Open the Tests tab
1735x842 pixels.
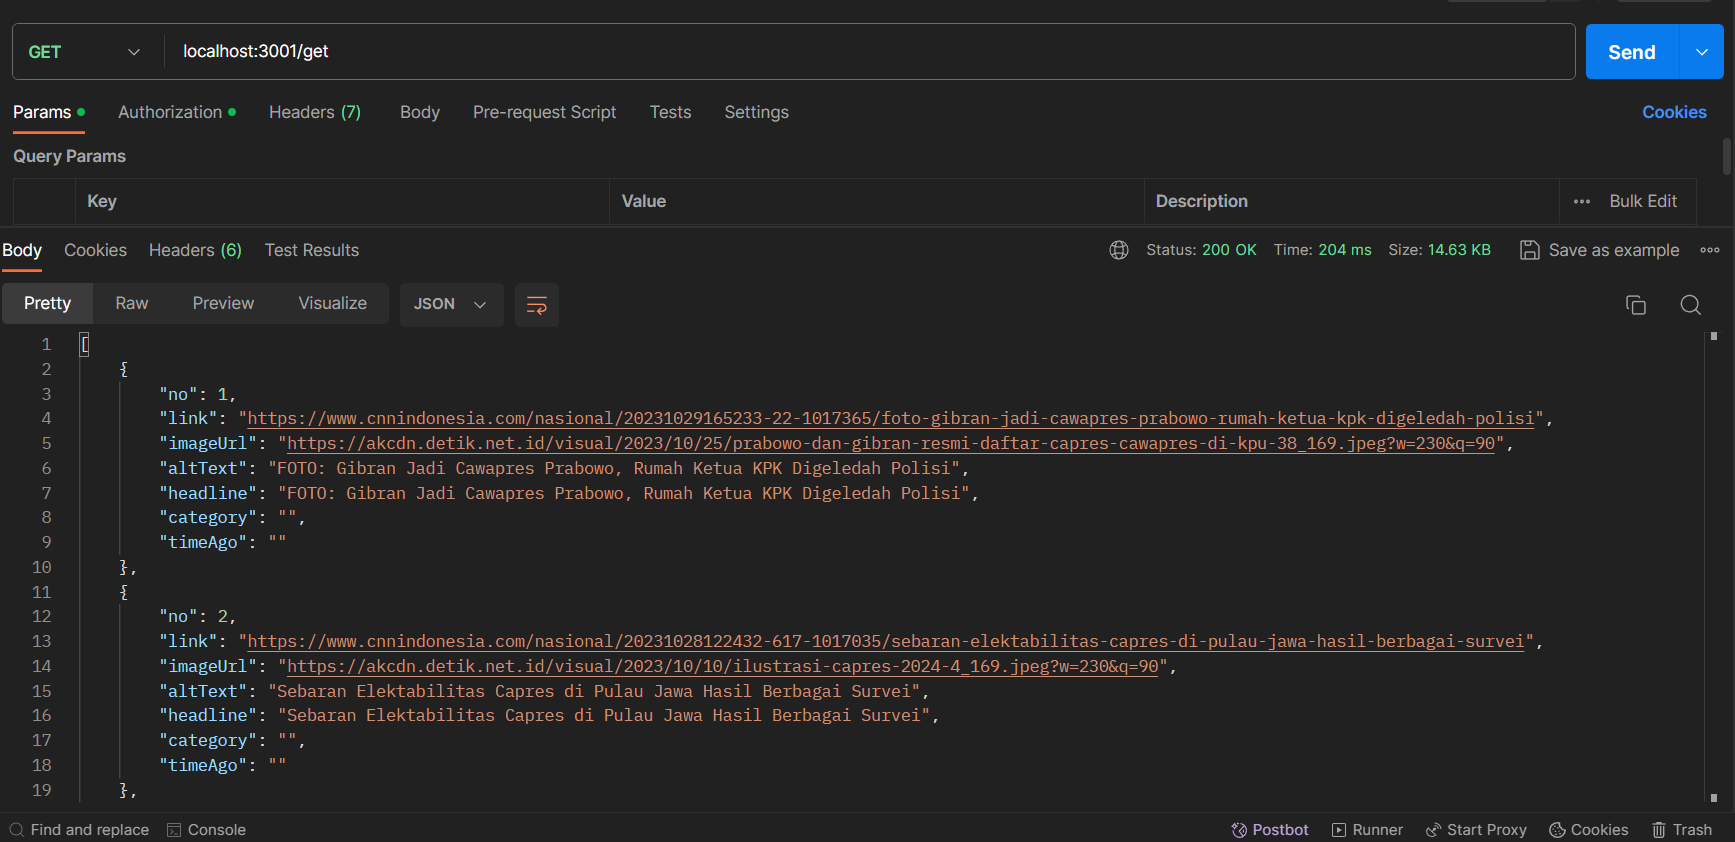(671, 112)
